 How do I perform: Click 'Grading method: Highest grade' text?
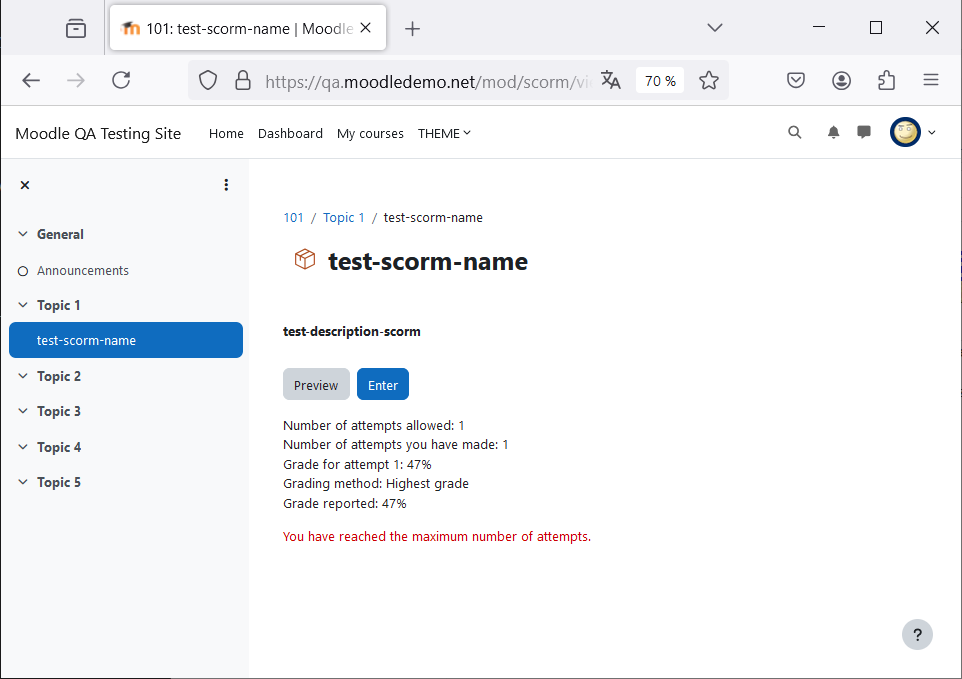[375, 484]
